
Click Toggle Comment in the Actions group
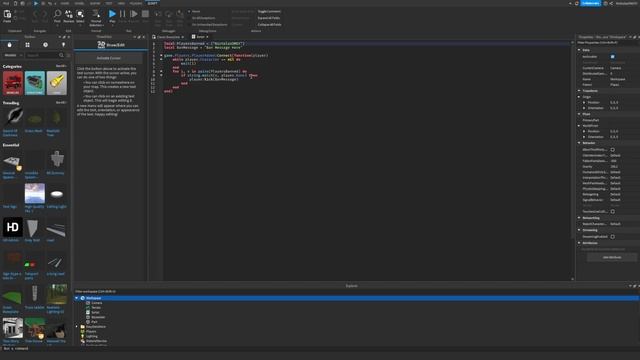[x=269, y=11]
